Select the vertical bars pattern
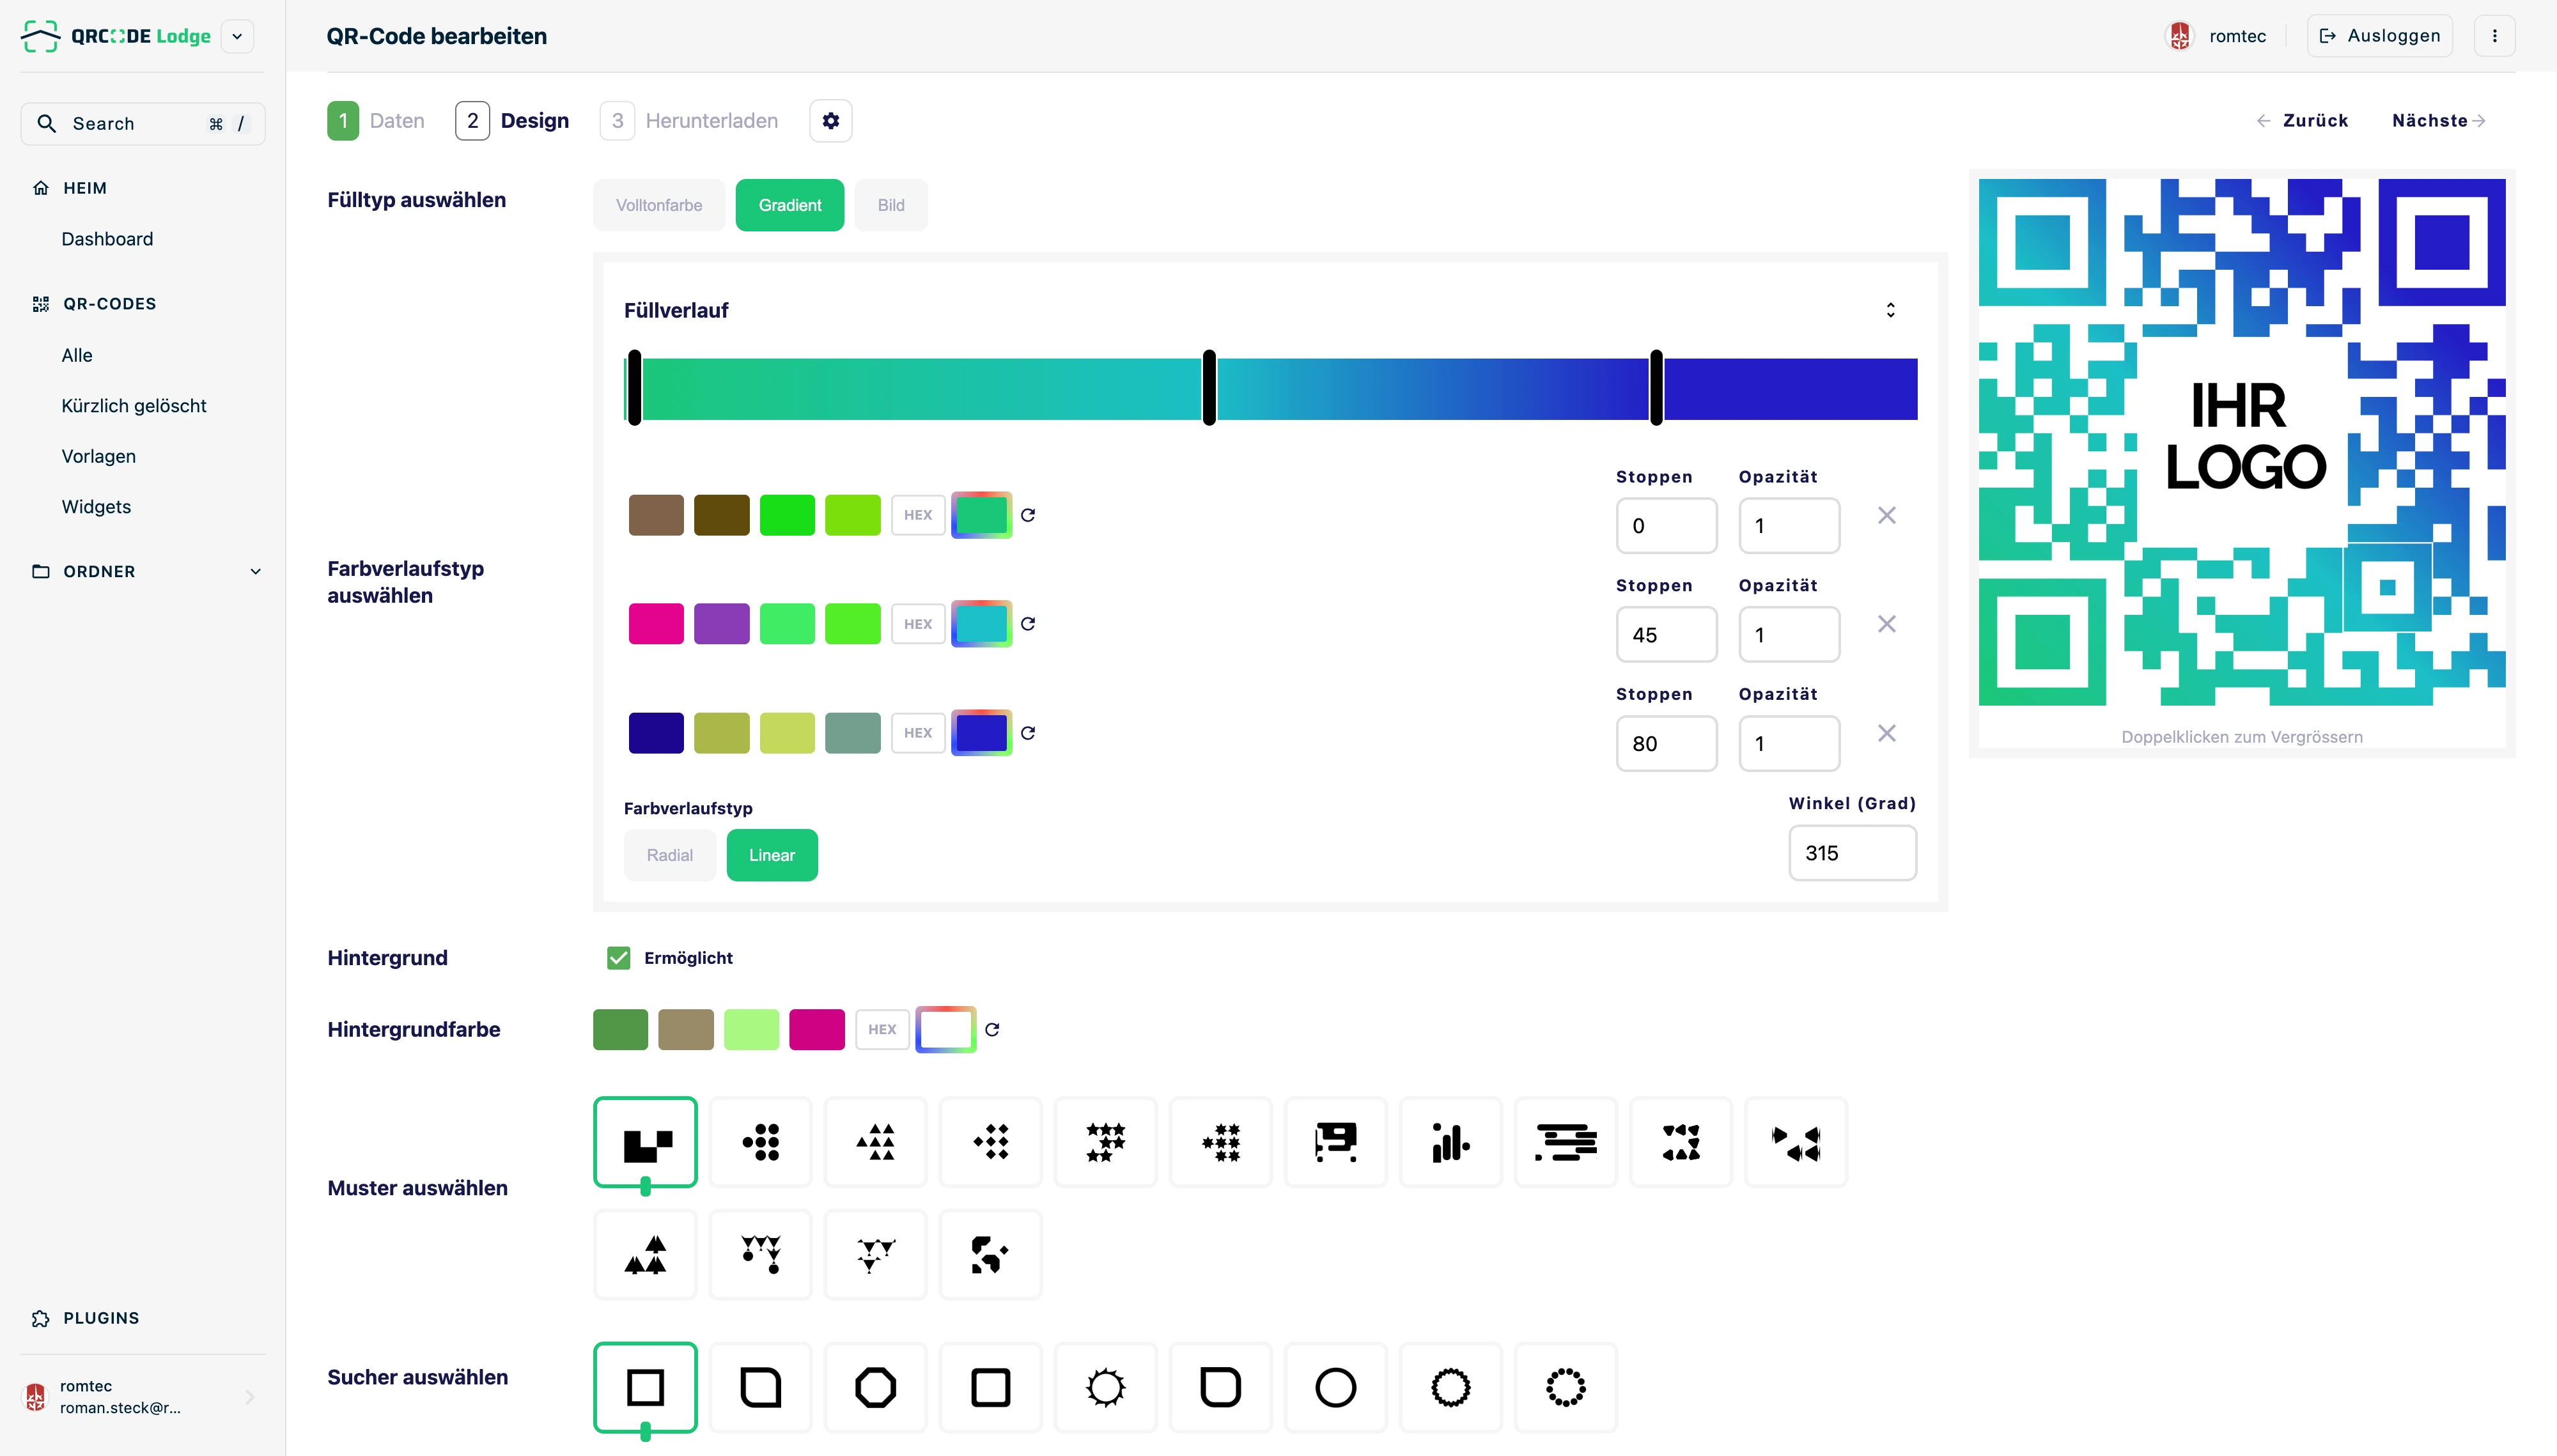 [x=1450, y=1142]
